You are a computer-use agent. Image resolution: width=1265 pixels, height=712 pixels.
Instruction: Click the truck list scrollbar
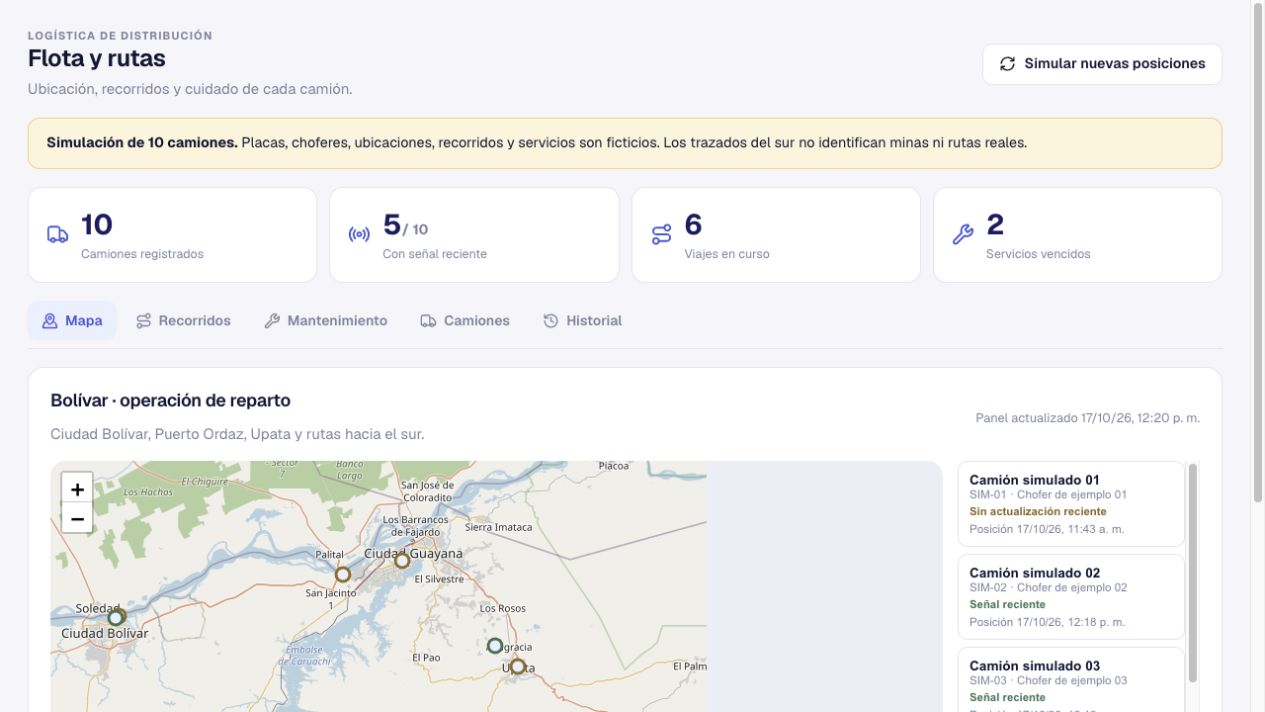[x=1192, y=572]
